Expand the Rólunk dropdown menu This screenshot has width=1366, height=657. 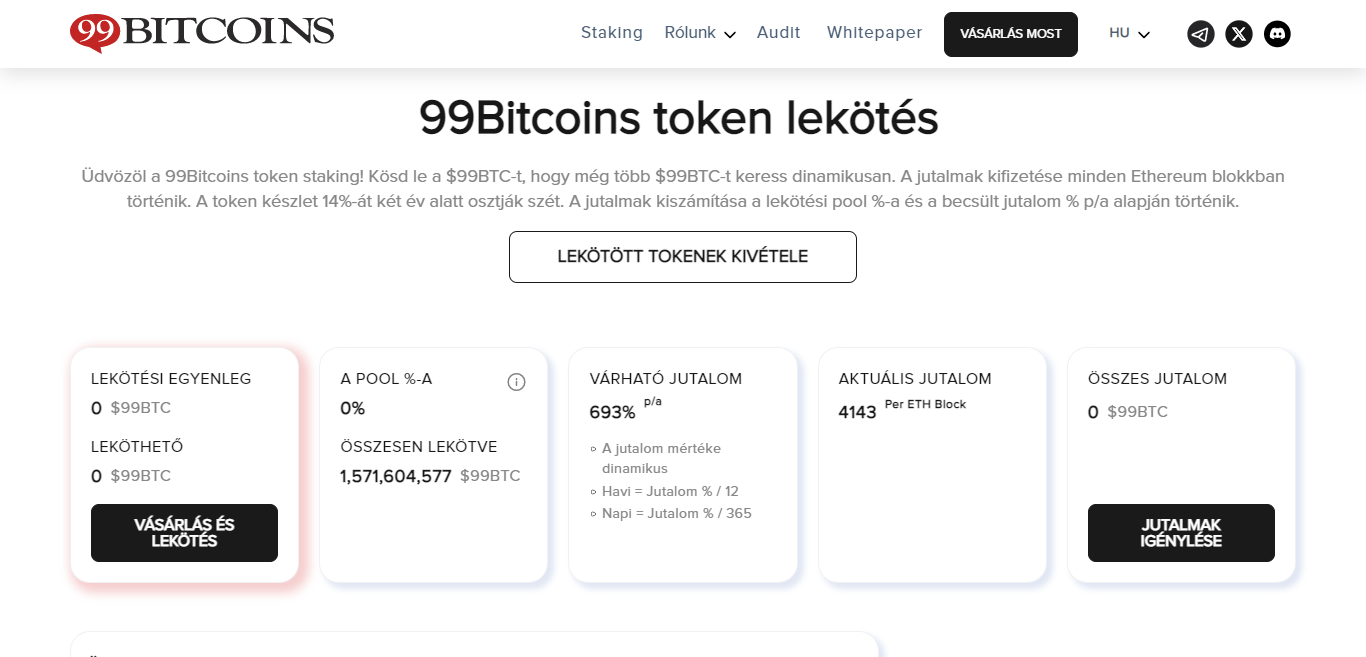tap(700, 33)
